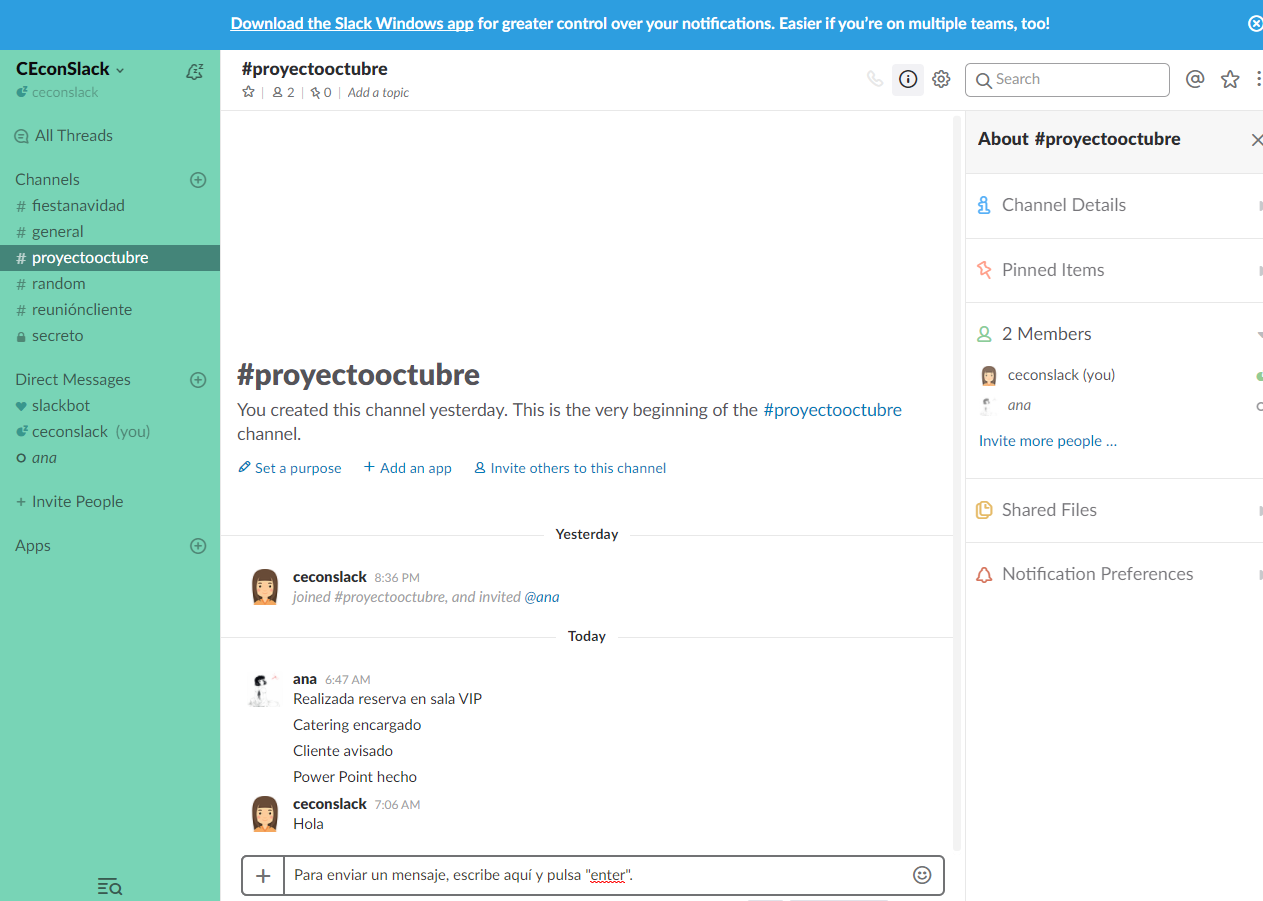Click ceconslack avatar on Hola message
1263x901 pixels.
click(265, 814)
